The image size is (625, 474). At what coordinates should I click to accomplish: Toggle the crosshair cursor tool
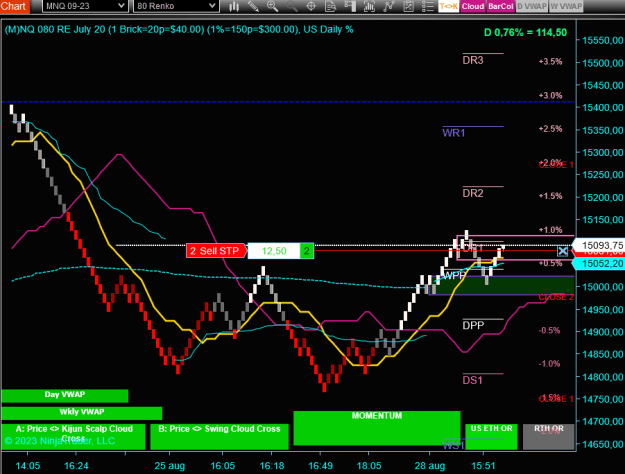(311, 6)
